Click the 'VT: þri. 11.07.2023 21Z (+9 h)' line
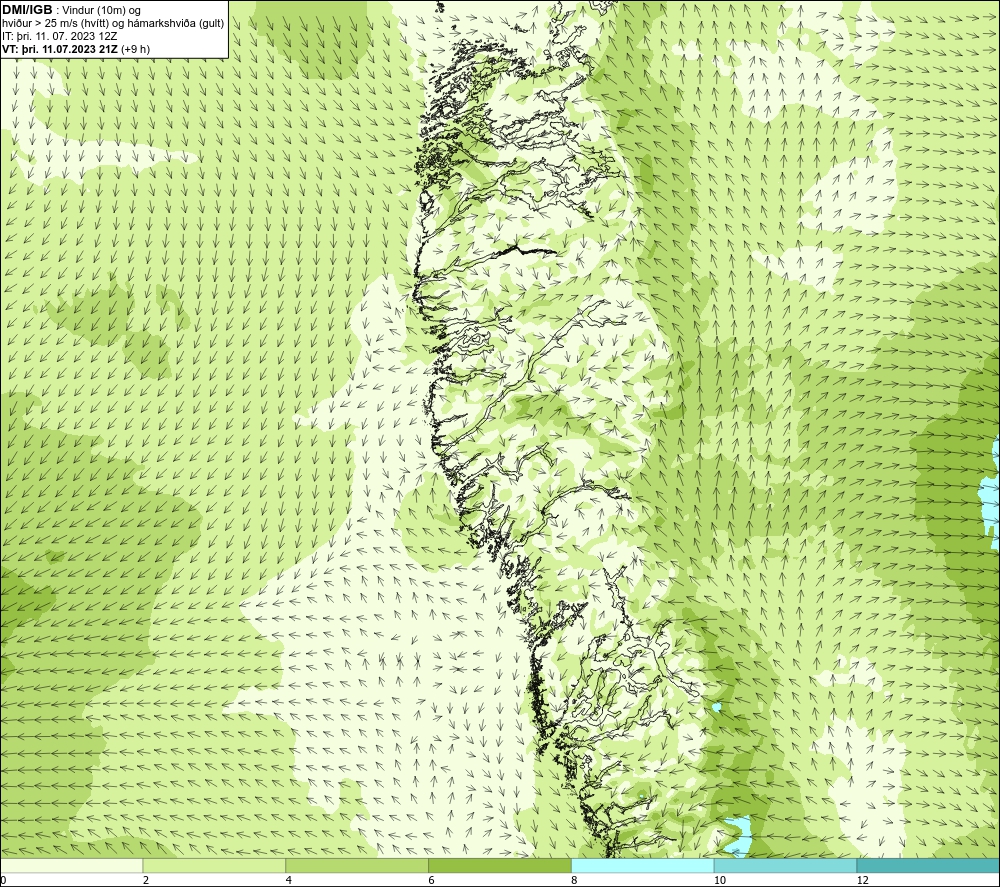This screenshot has height=887, width=1000. [x=76, y=49]
